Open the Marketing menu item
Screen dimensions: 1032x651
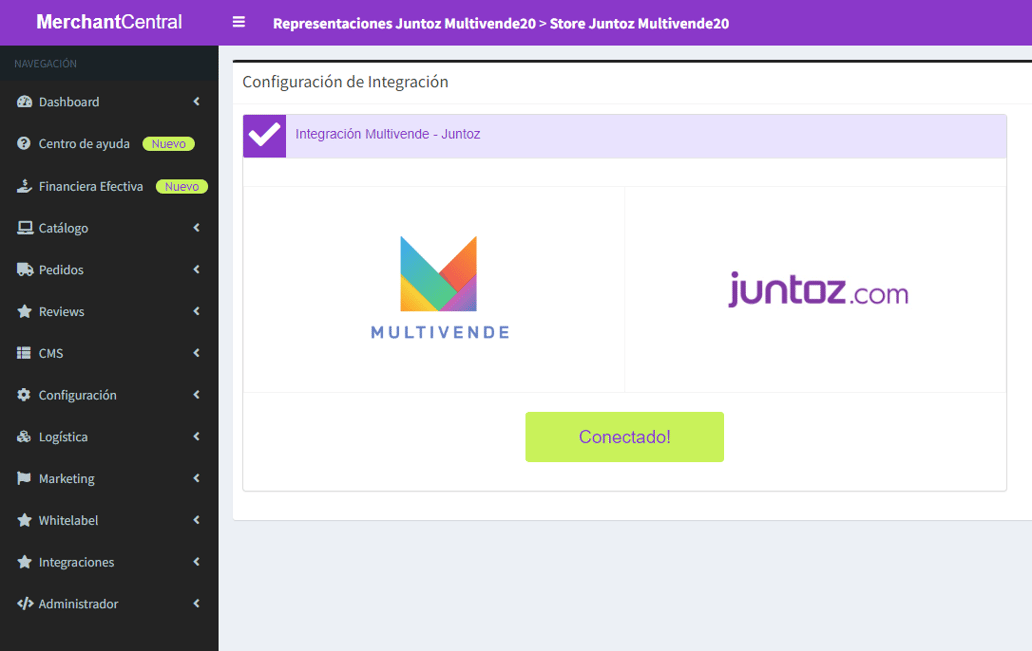tap(109, 479)
